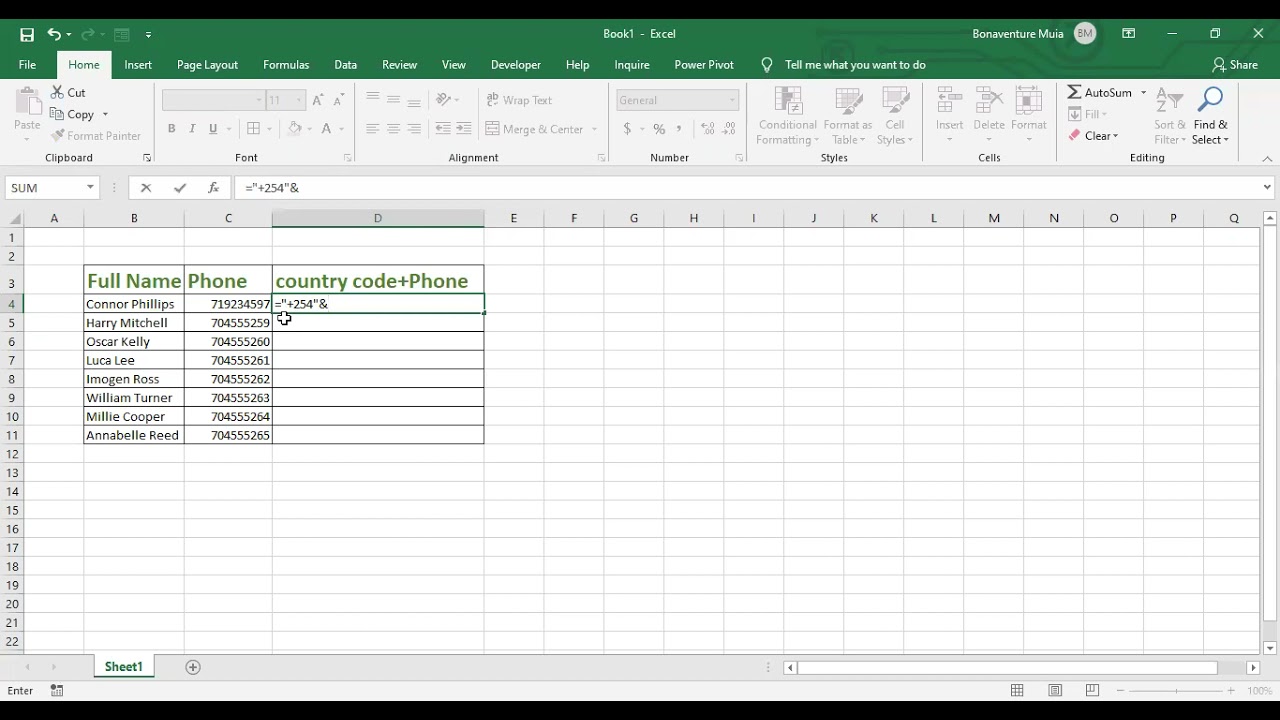The width and height of the screenshot is (1280, 720).
Task: Click the Save icon in quick access toolbar
Action: point(27,34)
